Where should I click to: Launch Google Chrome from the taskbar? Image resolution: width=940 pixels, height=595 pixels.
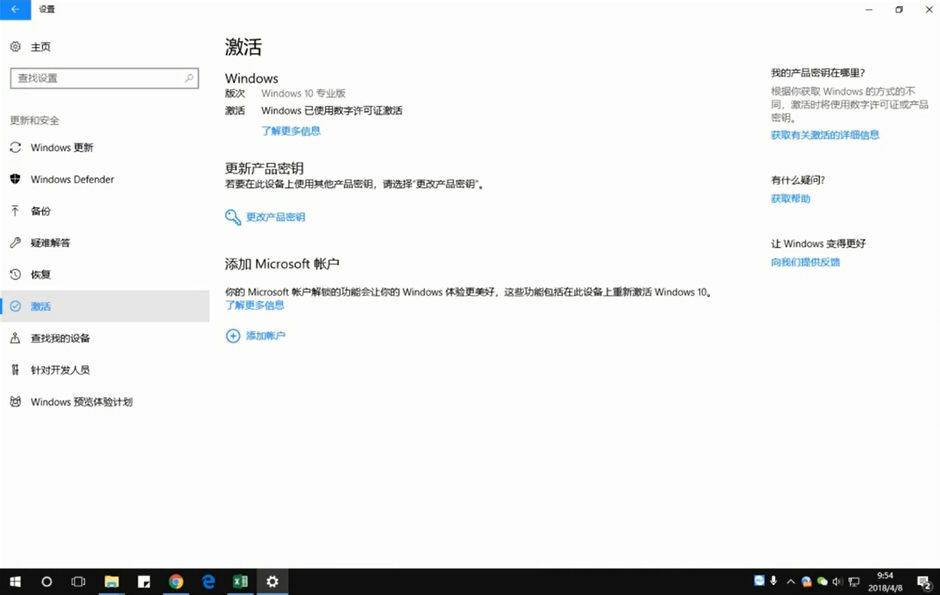coord(176,581)
